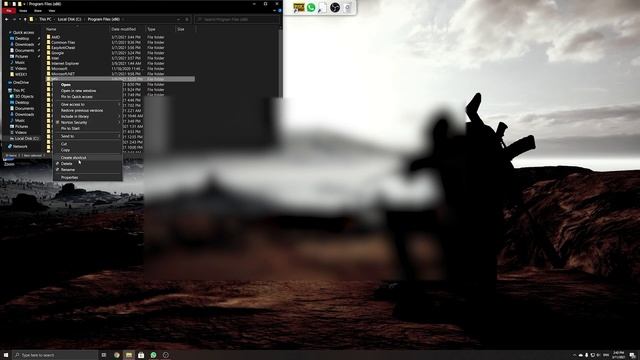Select OneDrive in the navigation pane
The width and height of the screenshot is (640, 360).
(21, 83)
